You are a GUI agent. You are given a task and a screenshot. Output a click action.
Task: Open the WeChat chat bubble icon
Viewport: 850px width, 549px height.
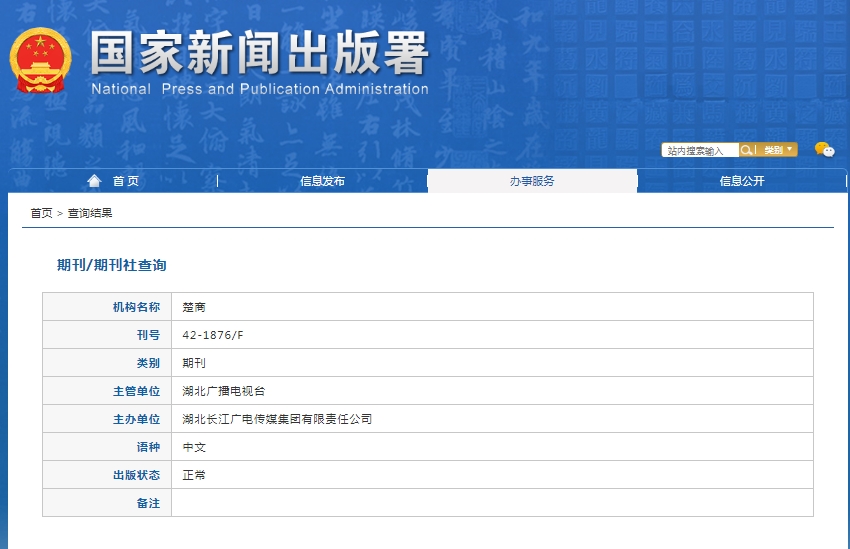pyautogui.click(x=824, y=150)
